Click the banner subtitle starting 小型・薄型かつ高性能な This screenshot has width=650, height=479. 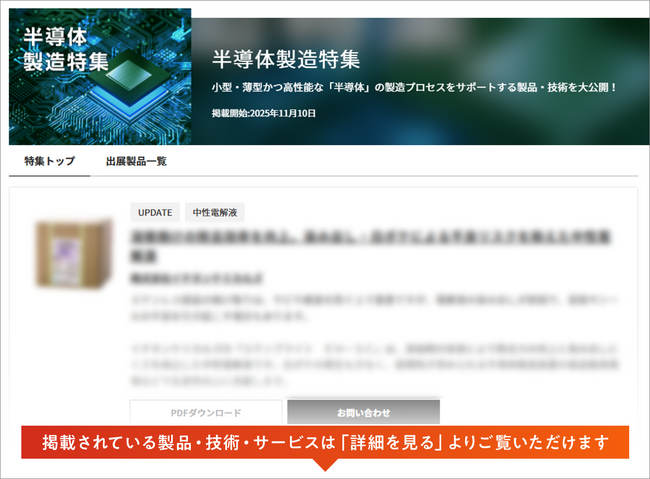point(415,88)
